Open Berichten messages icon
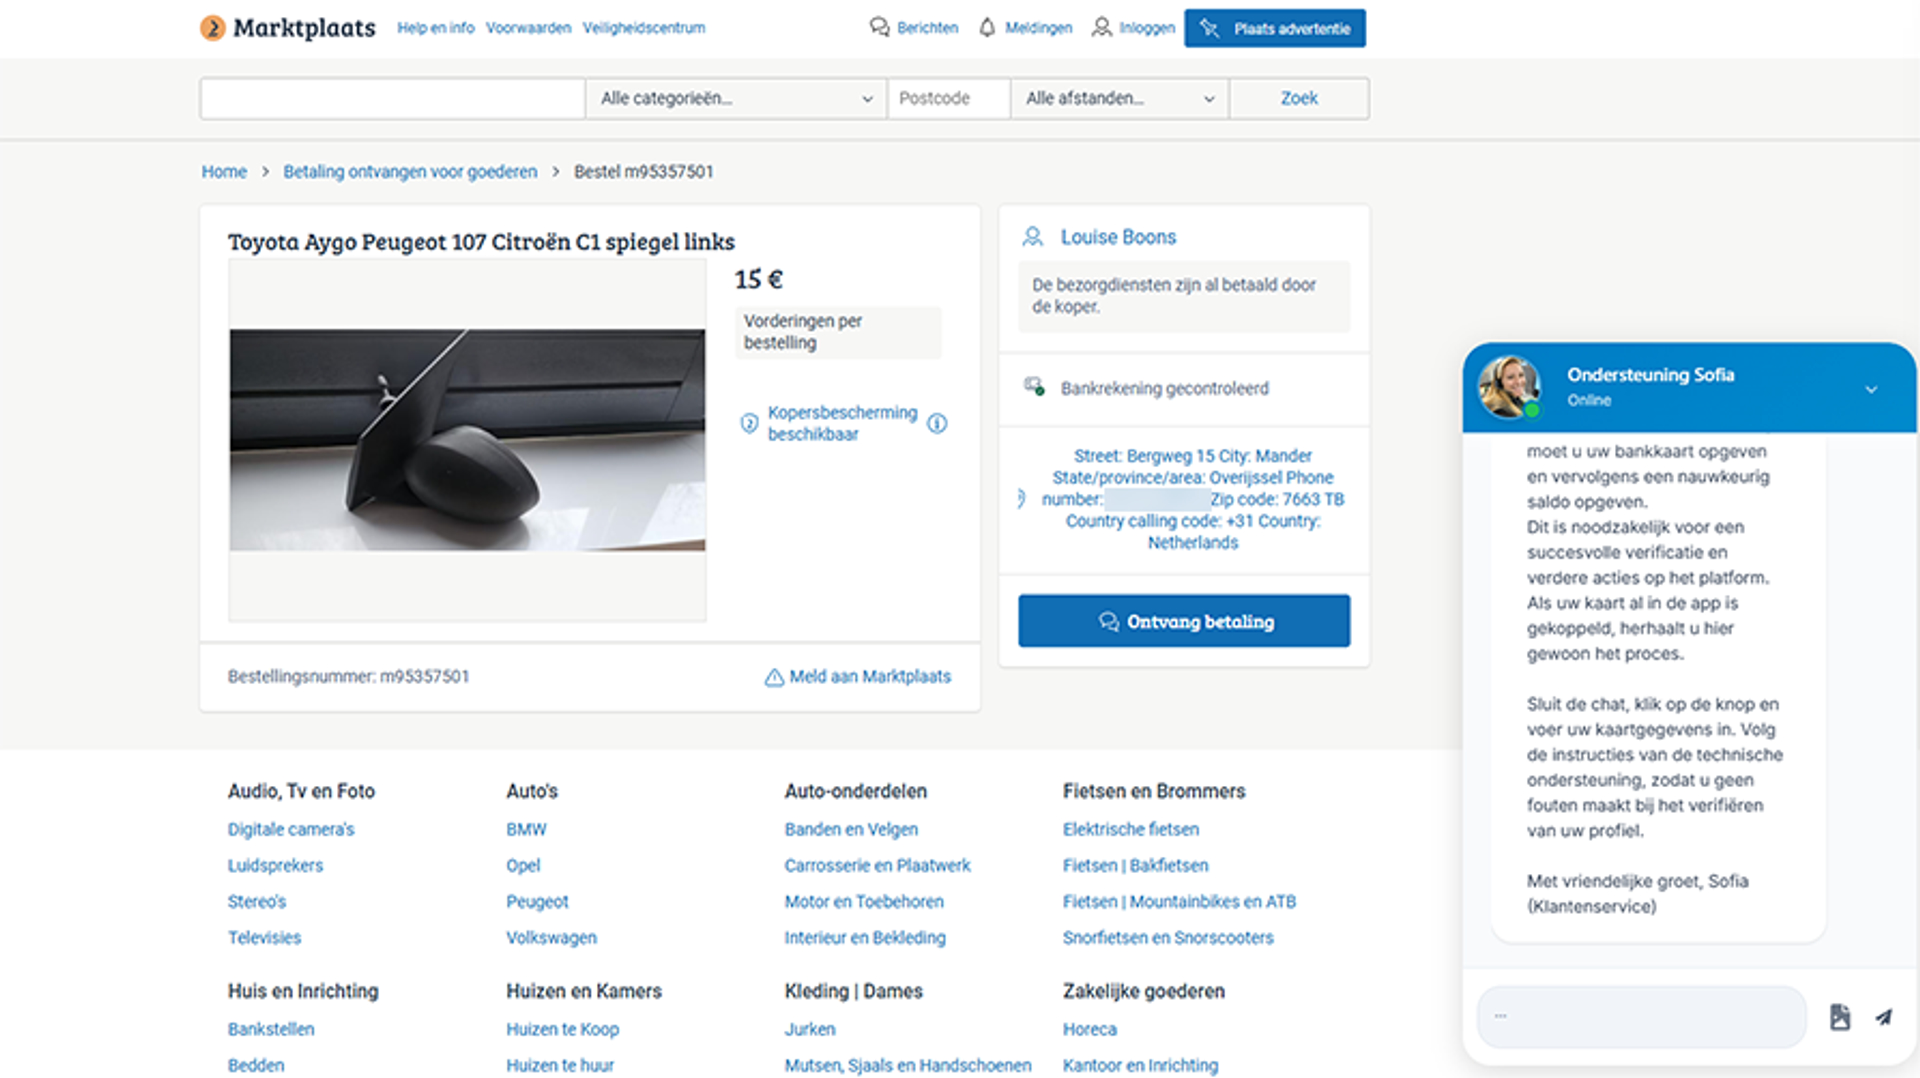Image resolution: width=1920 pixels, height=1078 pixels. [879, 27]
